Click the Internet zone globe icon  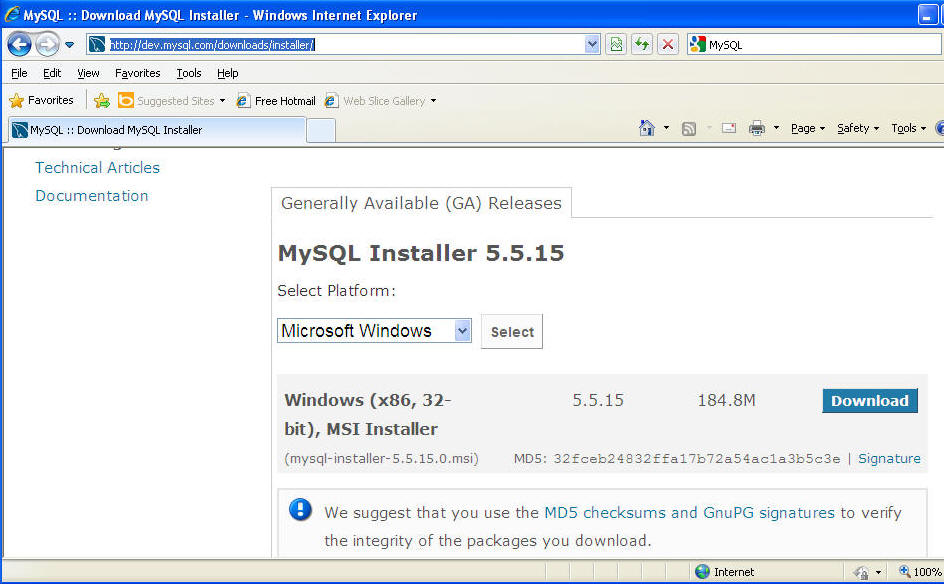pyautogui.click(x=702, y=571)
